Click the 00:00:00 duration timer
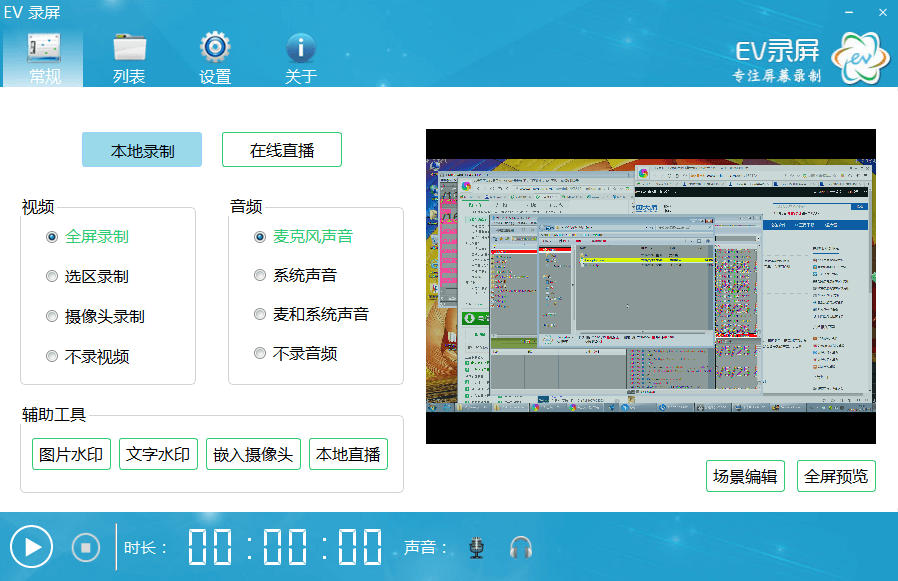The image size is (898, 581). click(x=285, y=547)
